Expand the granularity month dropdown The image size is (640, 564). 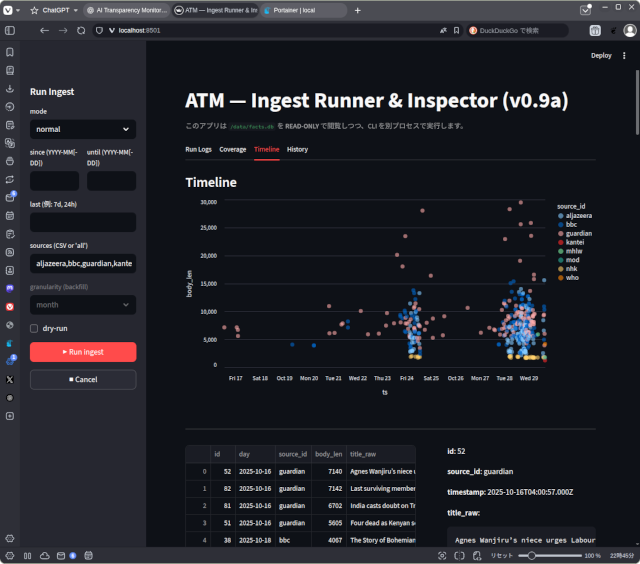coord(83,305)
